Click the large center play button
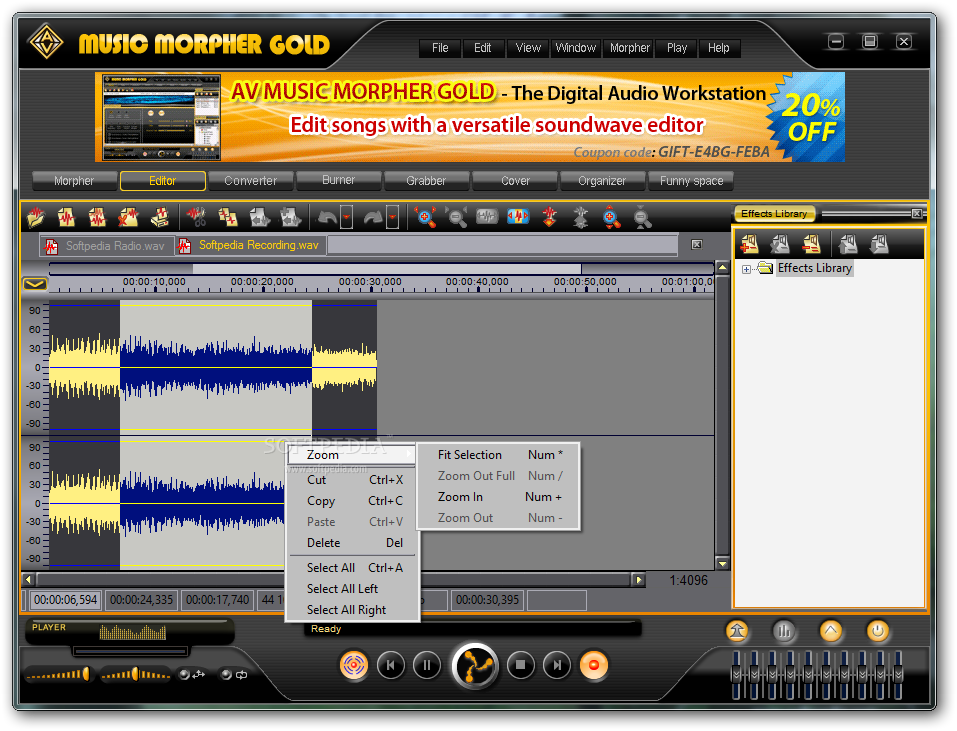The image size is (957, 731). click(474, 665)
